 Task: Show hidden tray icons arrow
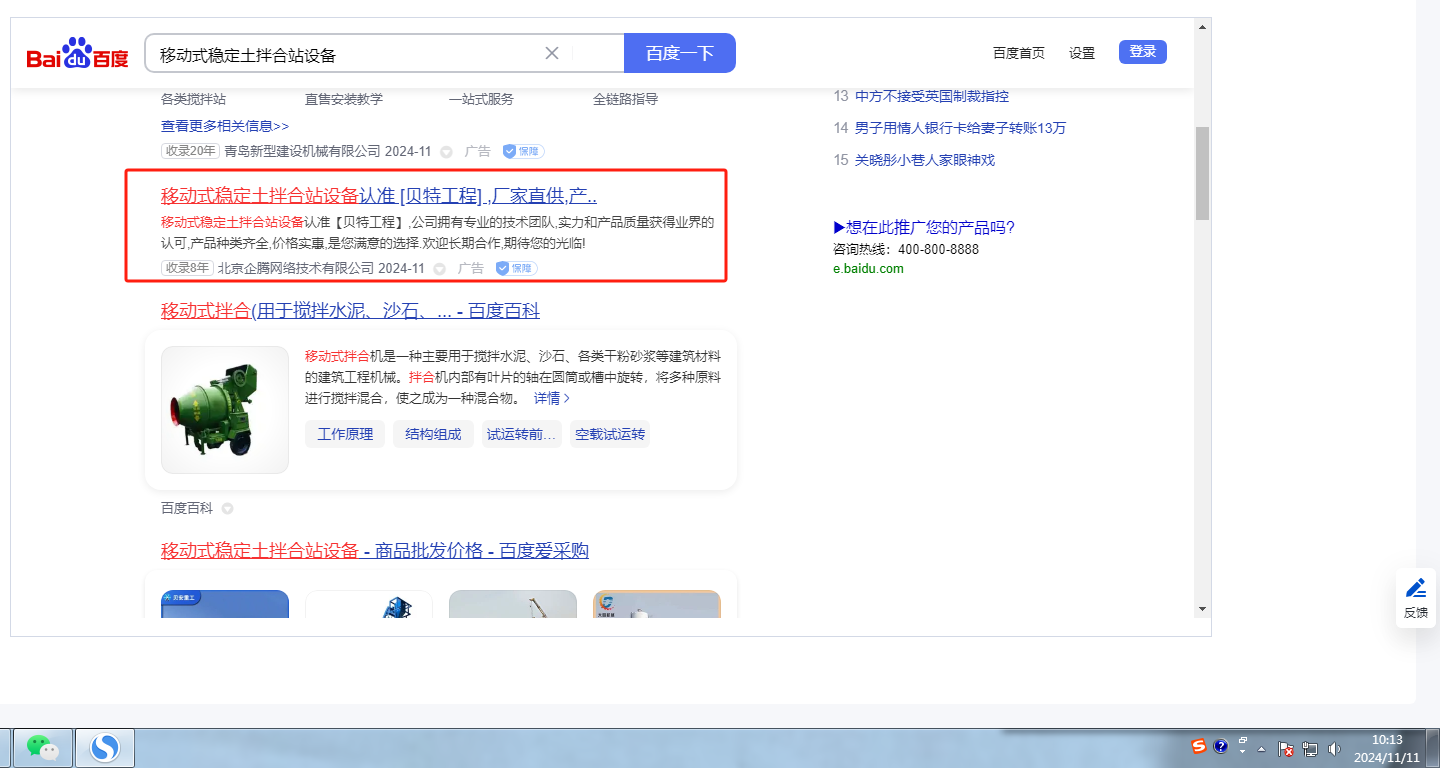[x=1262, y=748]
